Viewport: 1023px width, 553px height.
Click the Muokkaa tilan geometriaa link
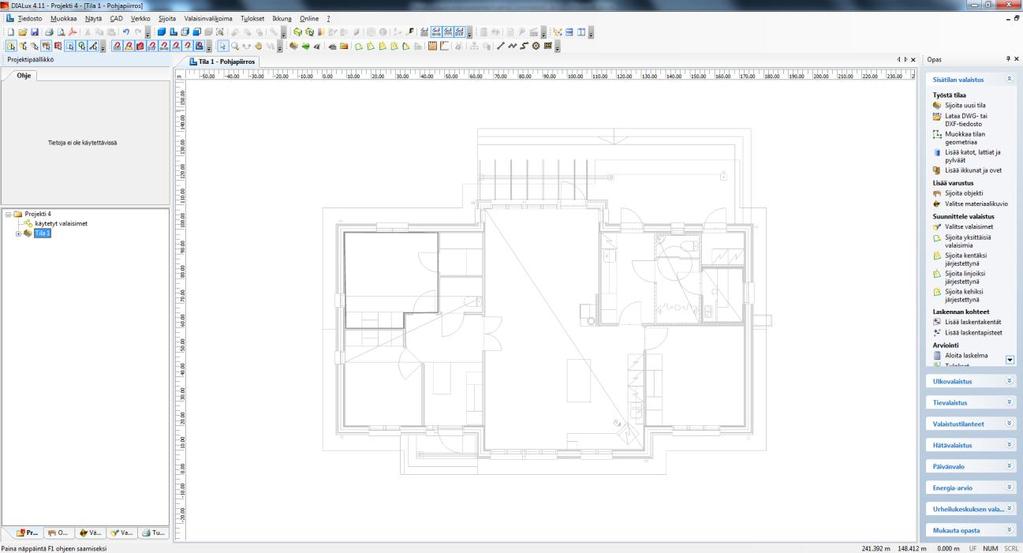[x=965, y=138]
